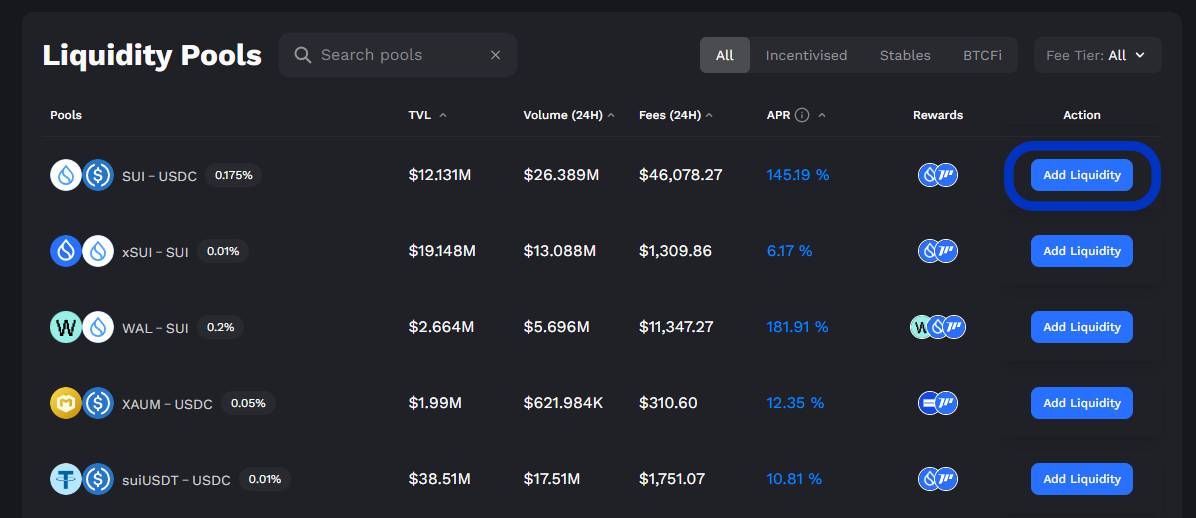This screenshot has height=518, width=1196.
Task: Clear search with the X icon
Action: pos(495,55)
